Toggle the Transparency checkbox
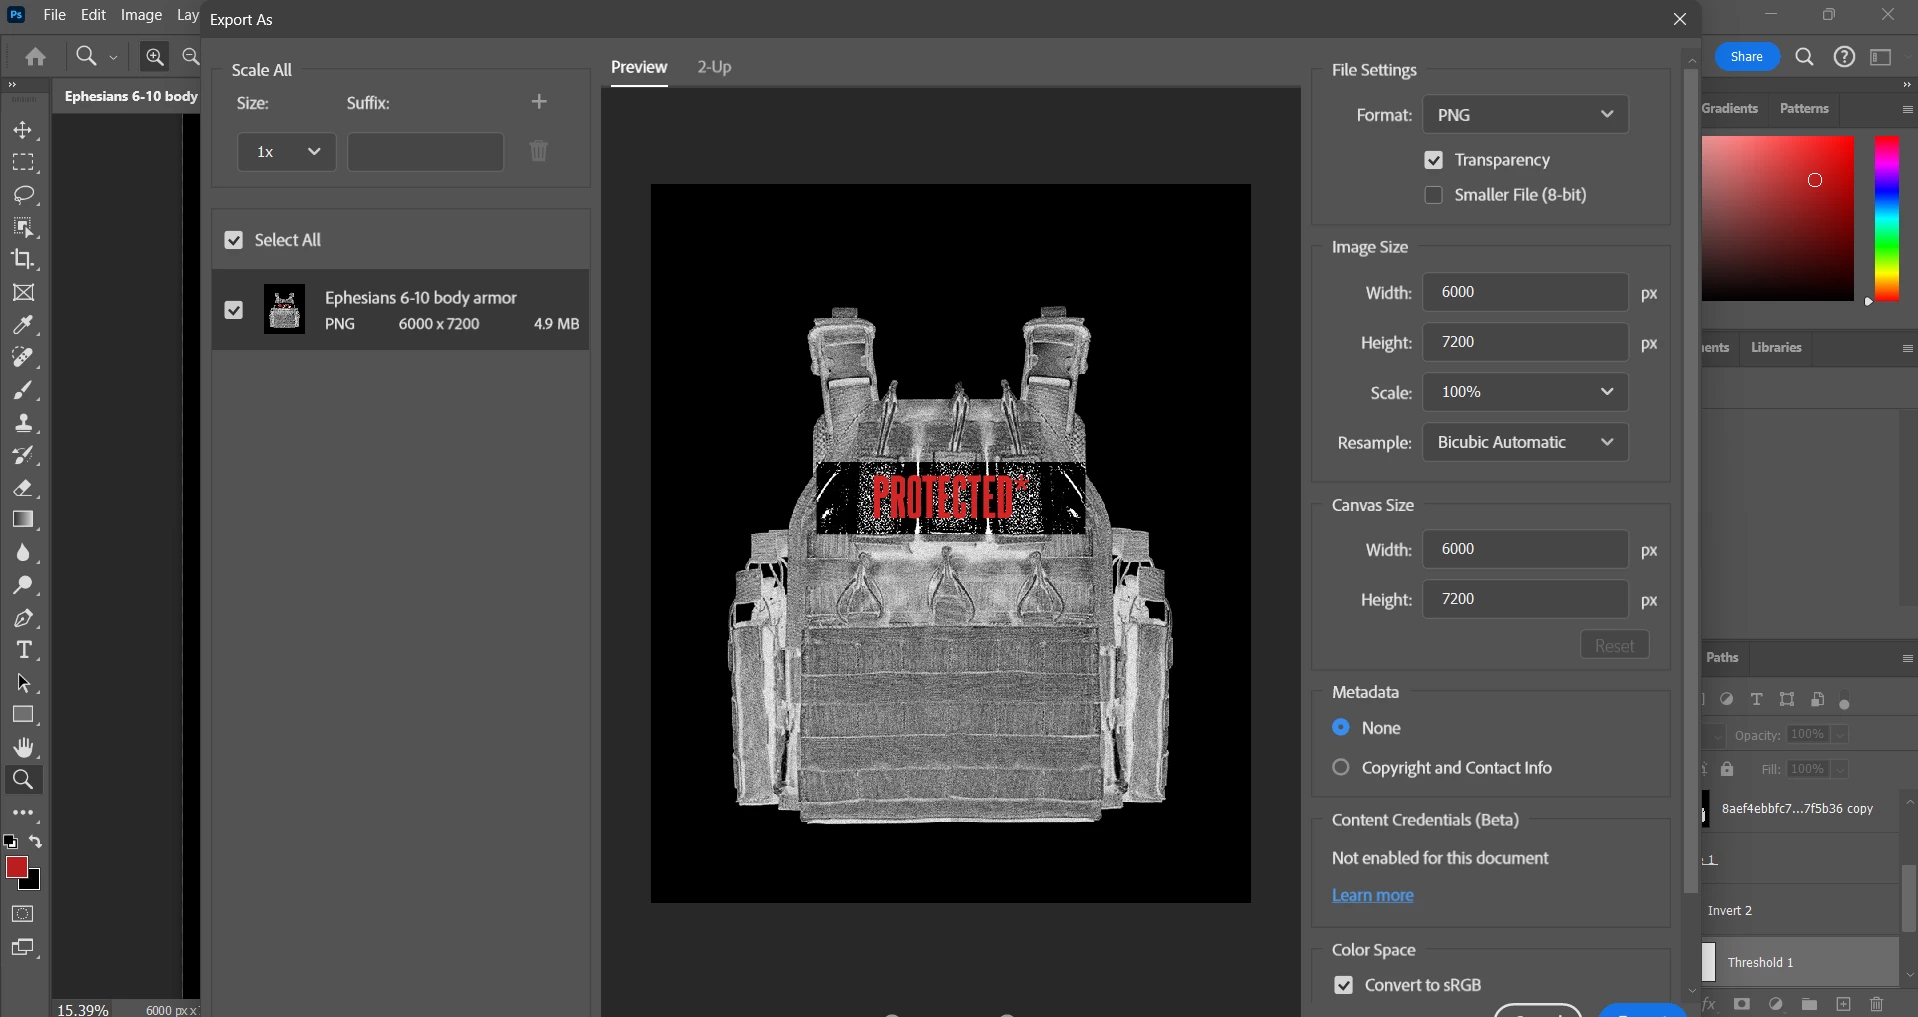 [1434, 160]
